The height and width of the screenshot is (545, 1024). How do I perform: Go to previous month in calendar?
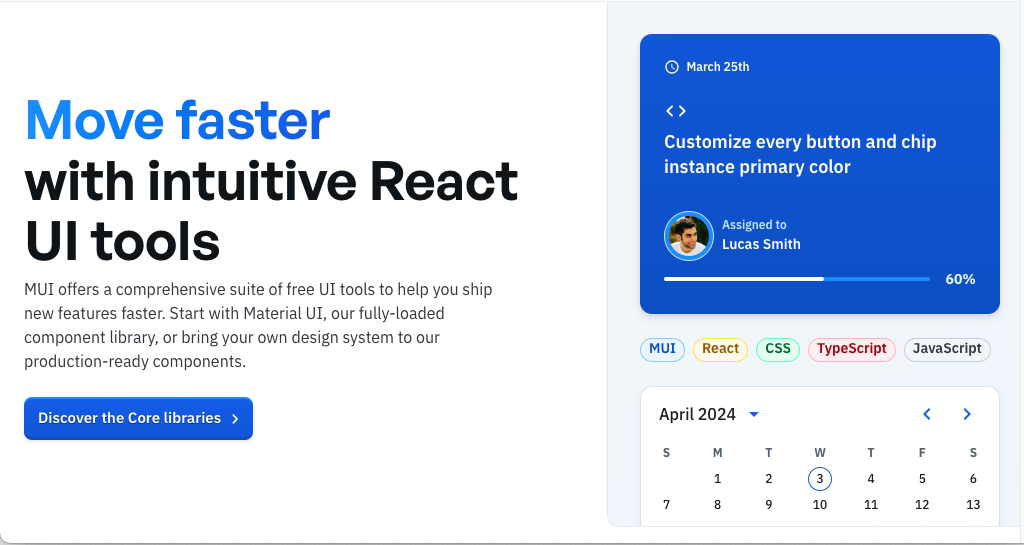[x=927, y=414]
